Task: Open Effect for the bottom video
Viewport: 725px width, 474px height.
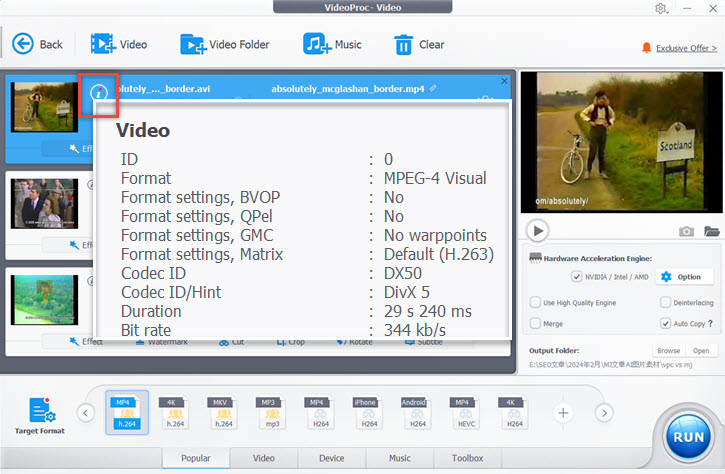Action: (86, 342)
